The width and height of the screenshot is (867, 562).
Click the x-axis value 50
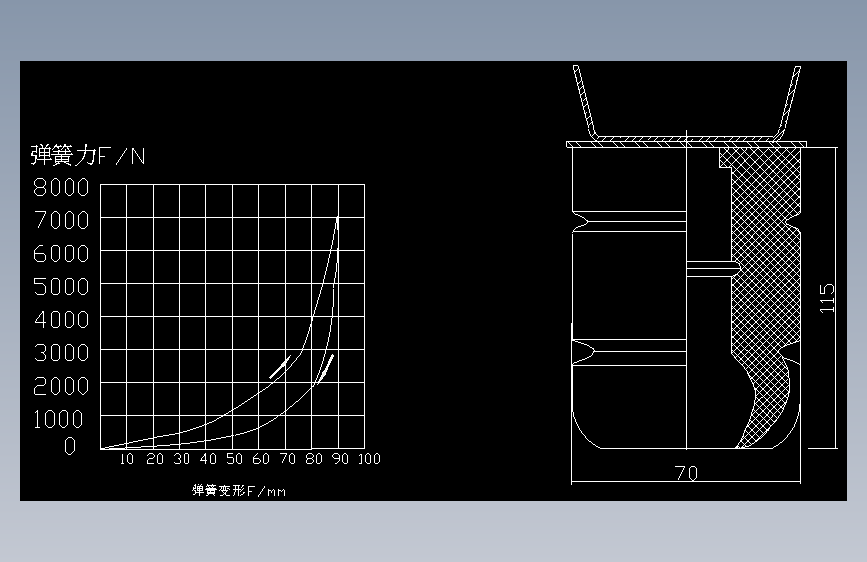234,459
